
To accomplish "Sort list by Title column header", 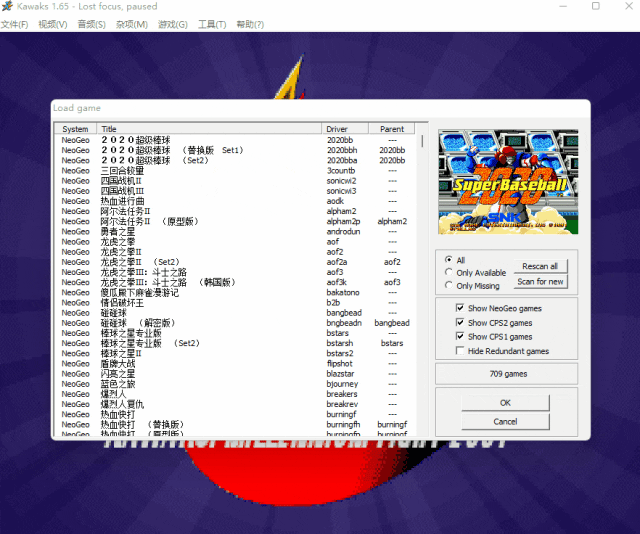I will coord(209,129).
